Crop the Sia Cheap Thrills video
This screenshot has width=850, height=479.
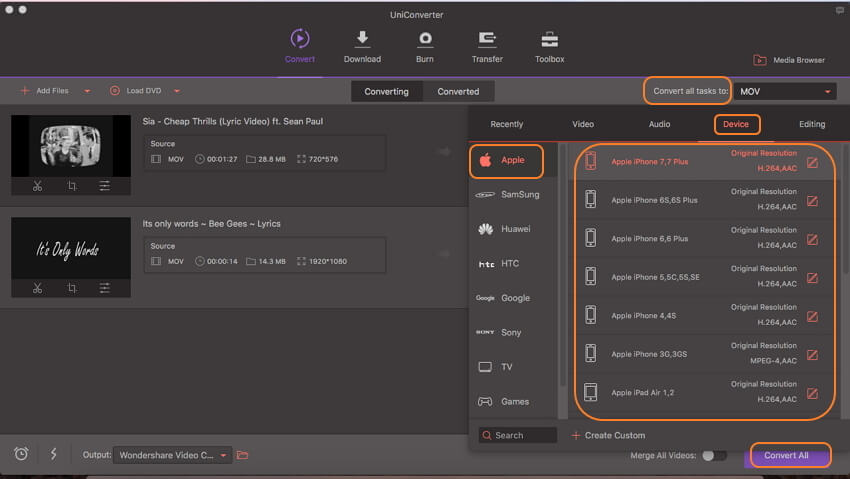(72, 186)
